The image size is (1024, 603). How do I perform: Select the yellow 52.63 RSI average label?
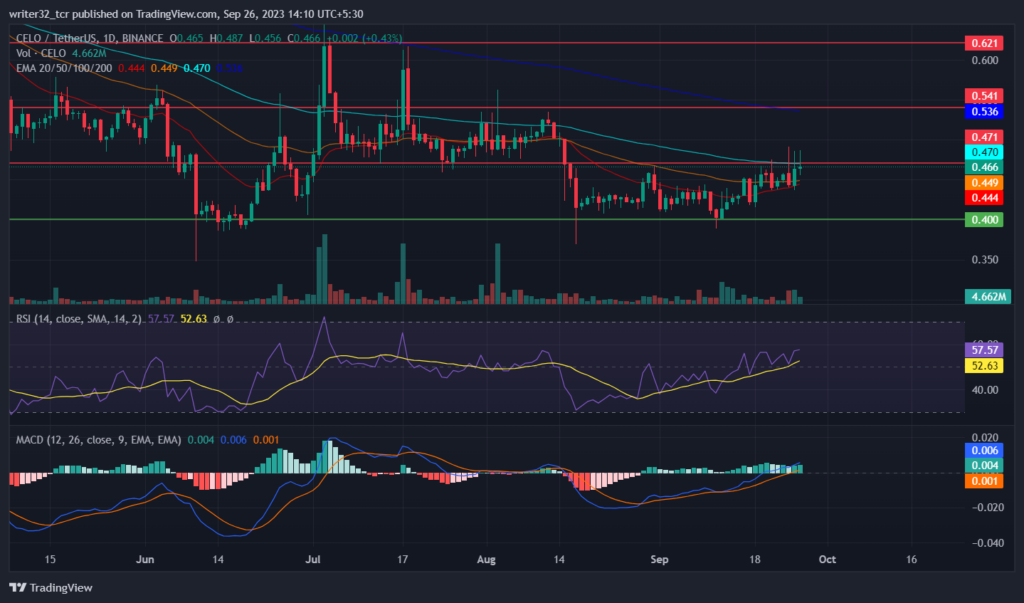pyautogui.click(x=984, y=365)
